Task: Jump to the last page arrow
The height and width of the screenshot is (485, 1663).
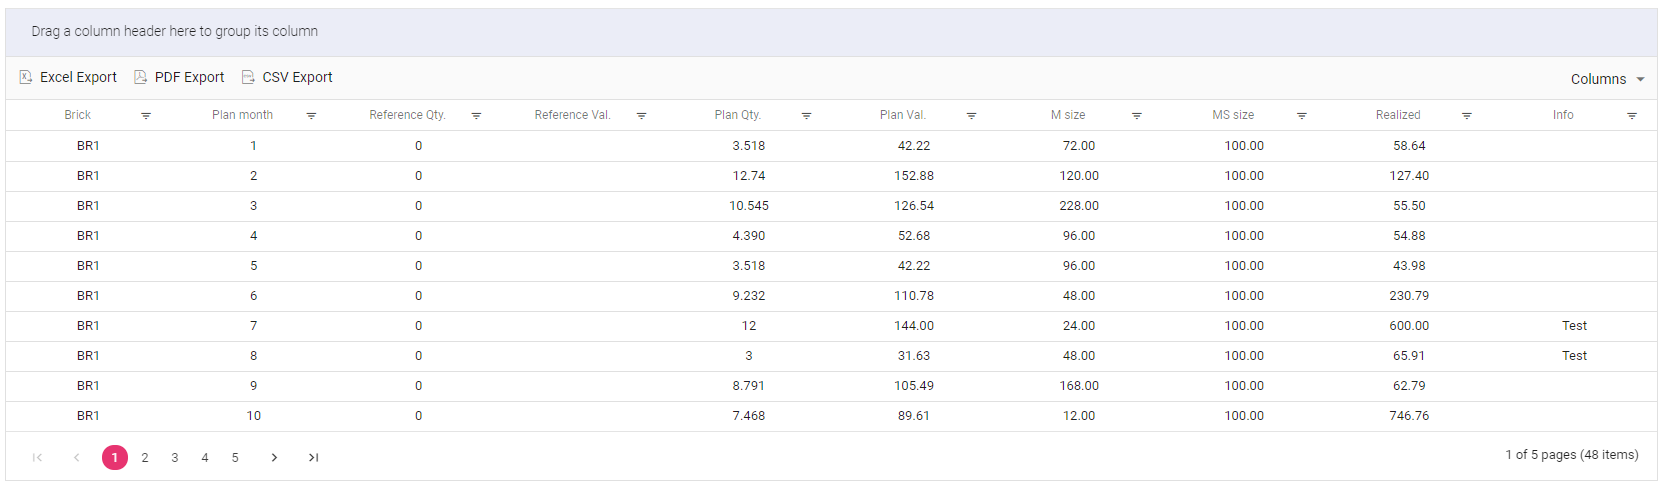Action: click(x=313, y=458)
